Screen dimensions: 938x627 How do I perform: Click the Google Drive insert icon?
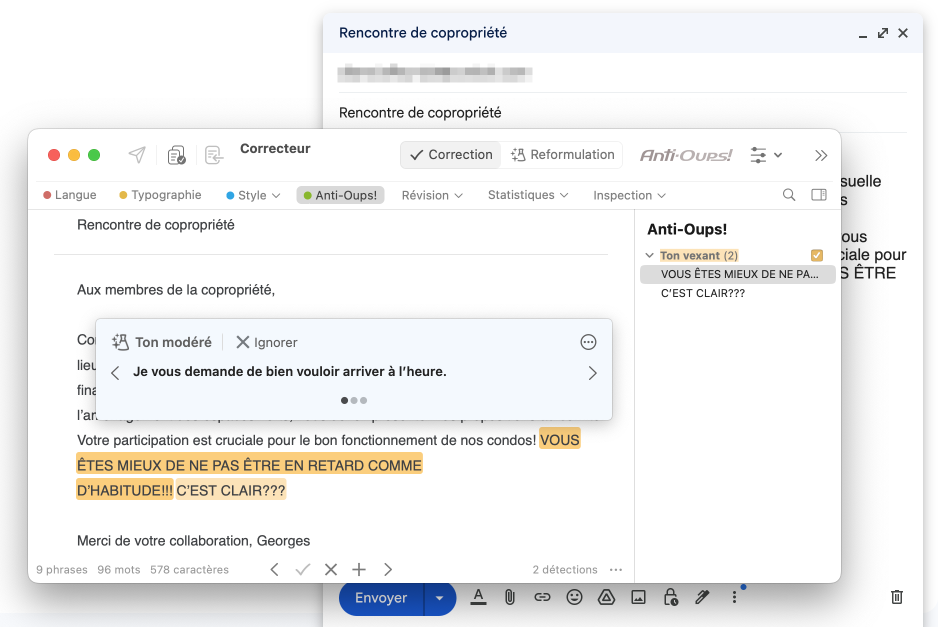606,597
